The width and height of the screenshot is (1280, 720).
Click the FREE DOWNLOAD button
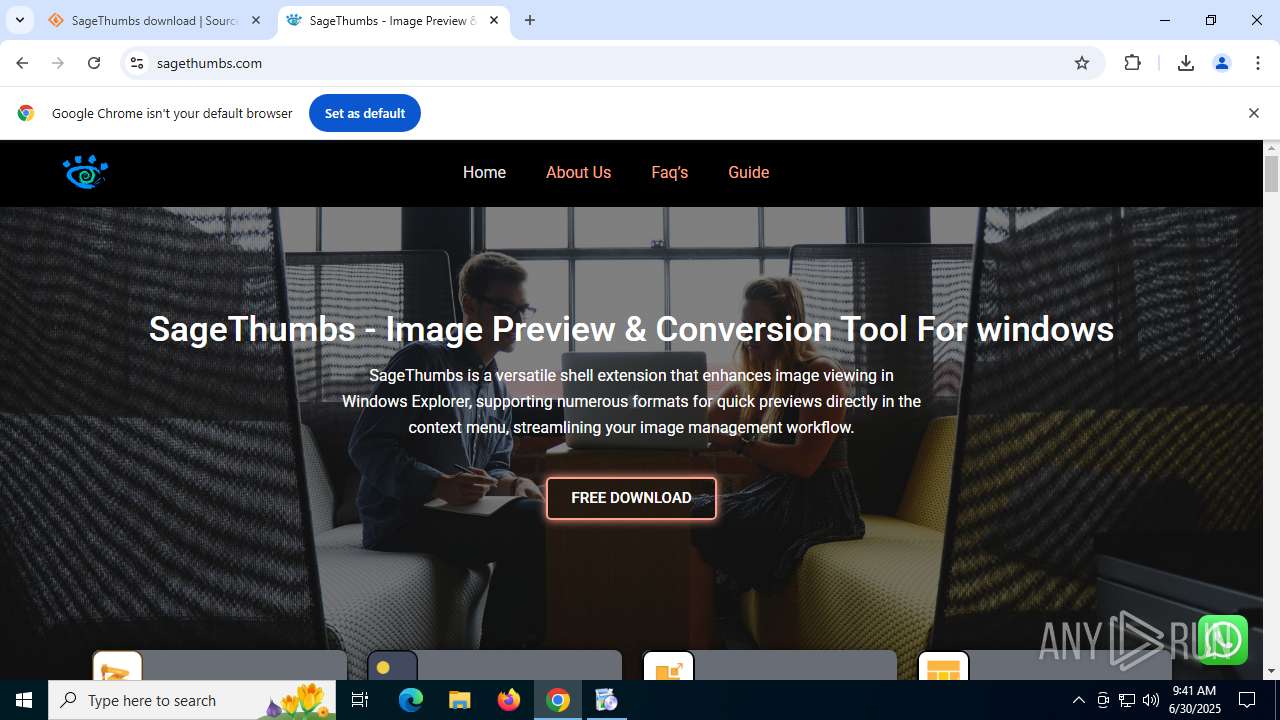(x=631, y=498)
